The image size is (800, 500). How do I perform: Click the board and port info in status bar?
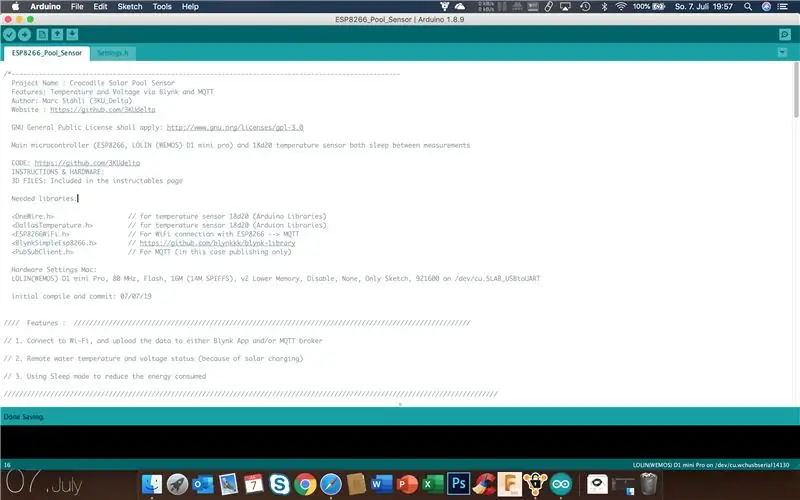tap(711, 465)
